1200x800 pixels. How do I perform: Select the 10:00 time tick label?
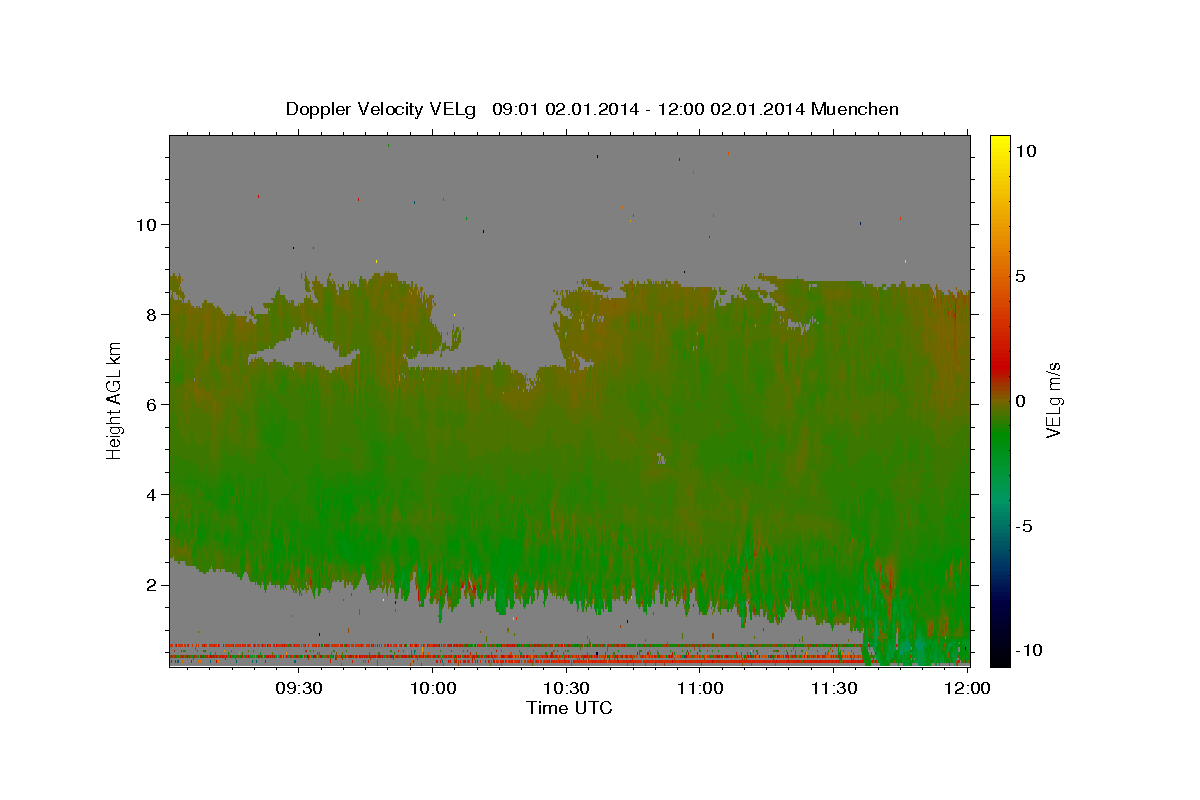click(432, 688)
